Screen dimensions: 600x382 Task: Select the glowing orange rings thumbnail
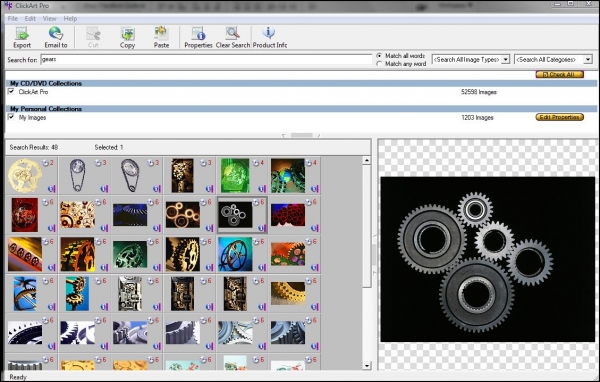183,215
